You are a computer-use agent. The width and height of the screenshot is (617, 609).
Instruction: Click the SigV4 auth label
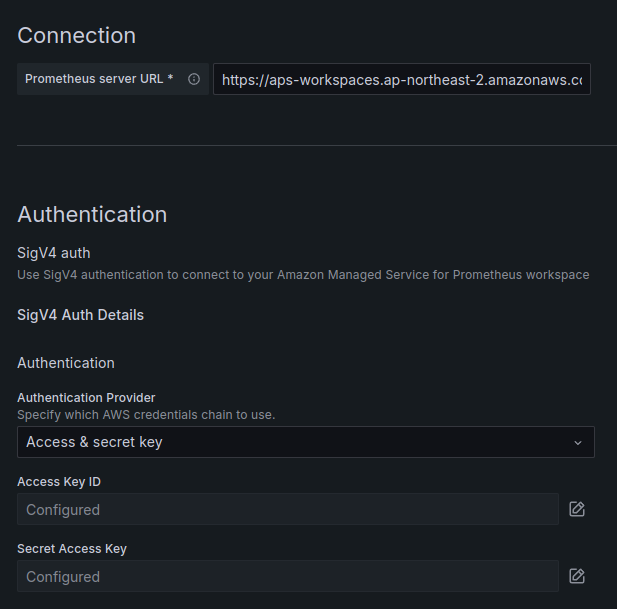(x=54, y=253)
